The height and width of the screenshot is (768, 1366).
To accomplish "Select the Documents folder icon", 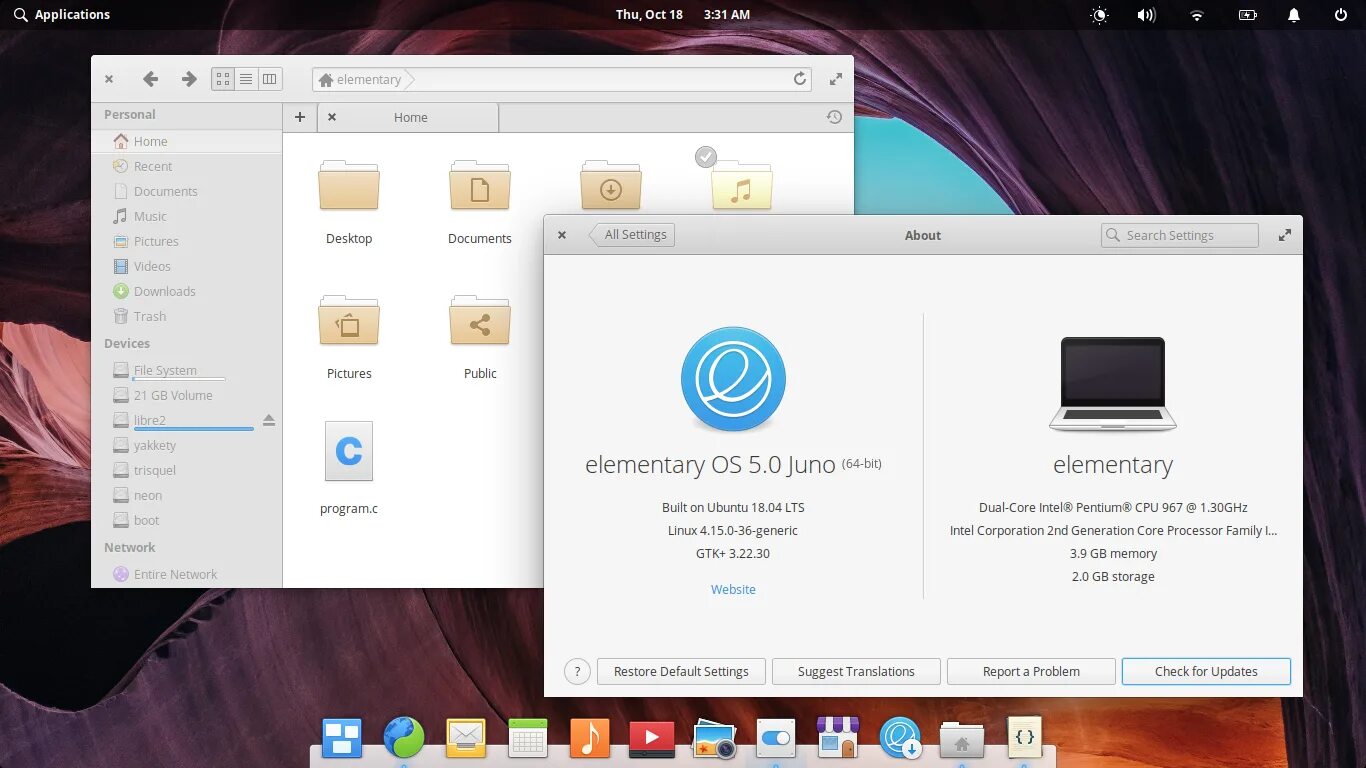I will tap(480, 186).
